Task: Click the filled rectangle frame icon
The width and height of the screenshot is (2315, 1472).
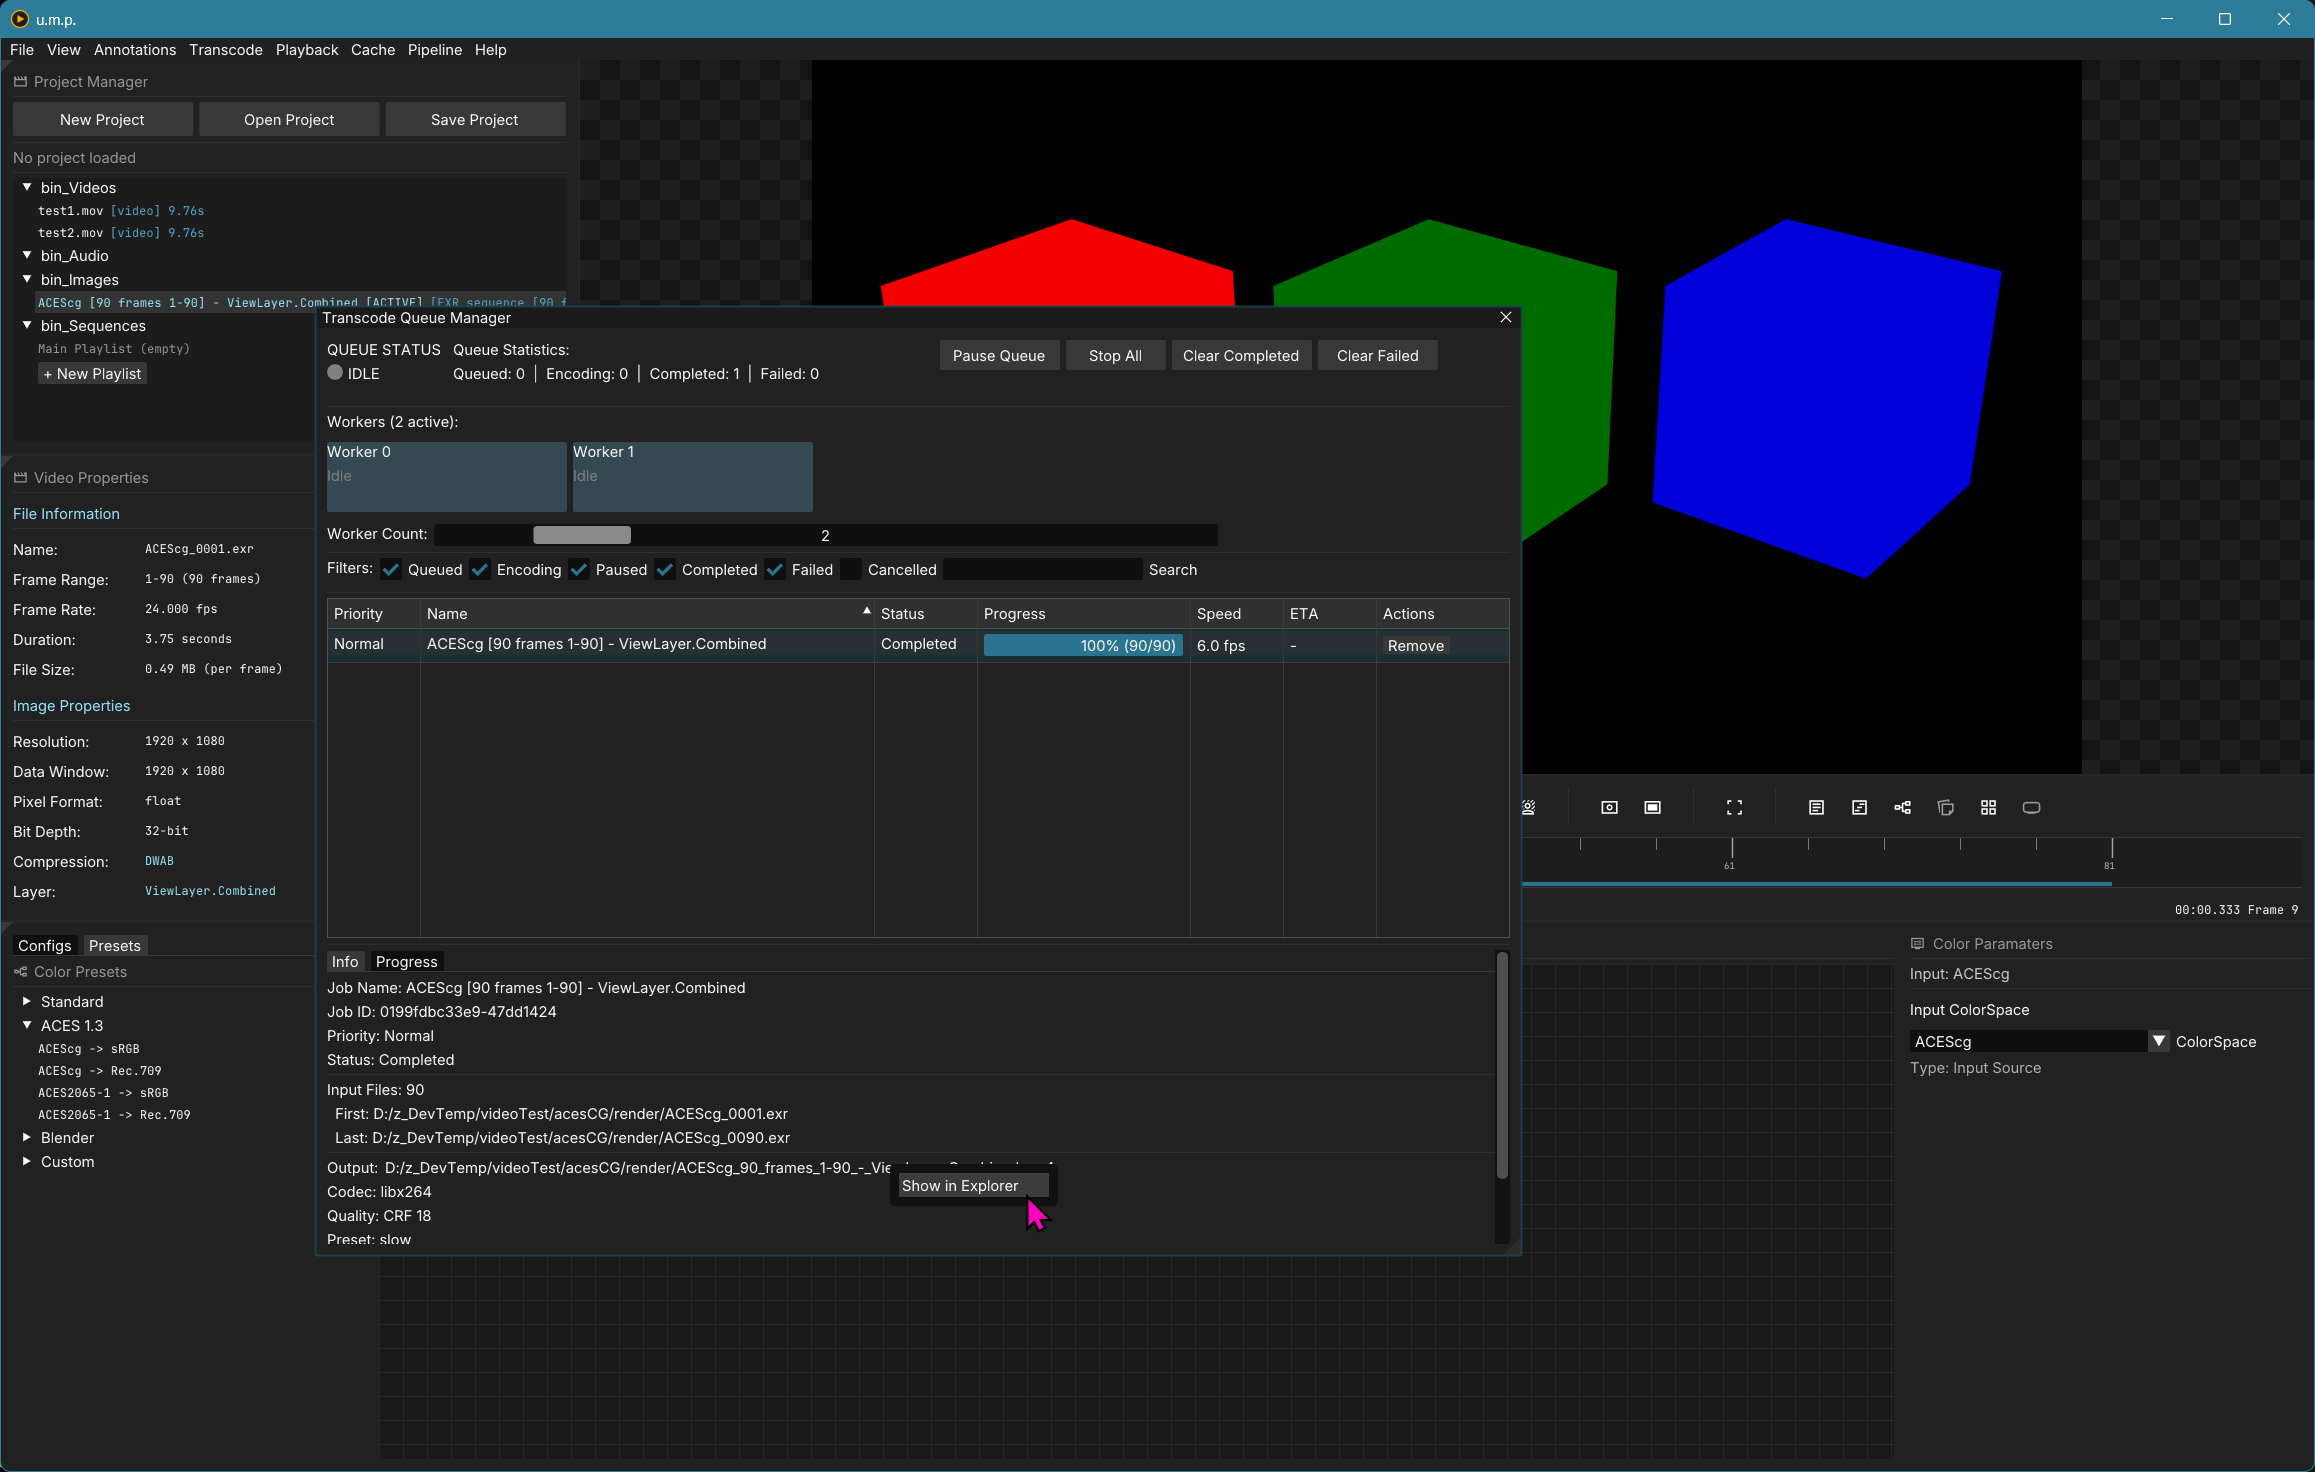Action: [1652, 808]
